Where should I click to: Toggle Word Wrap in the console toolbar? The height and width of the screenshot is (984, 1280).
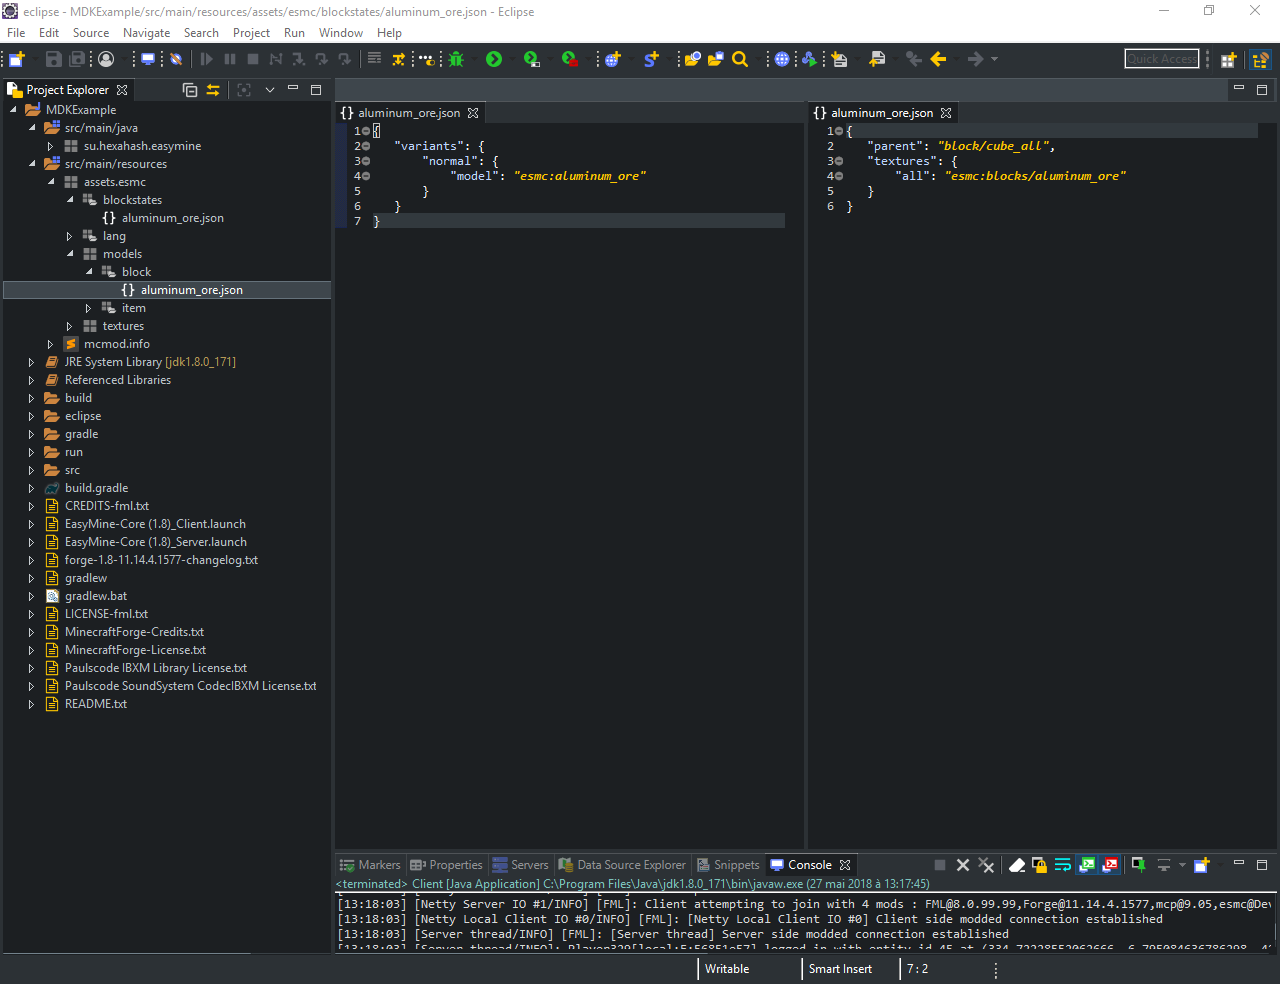(1062, 865)
